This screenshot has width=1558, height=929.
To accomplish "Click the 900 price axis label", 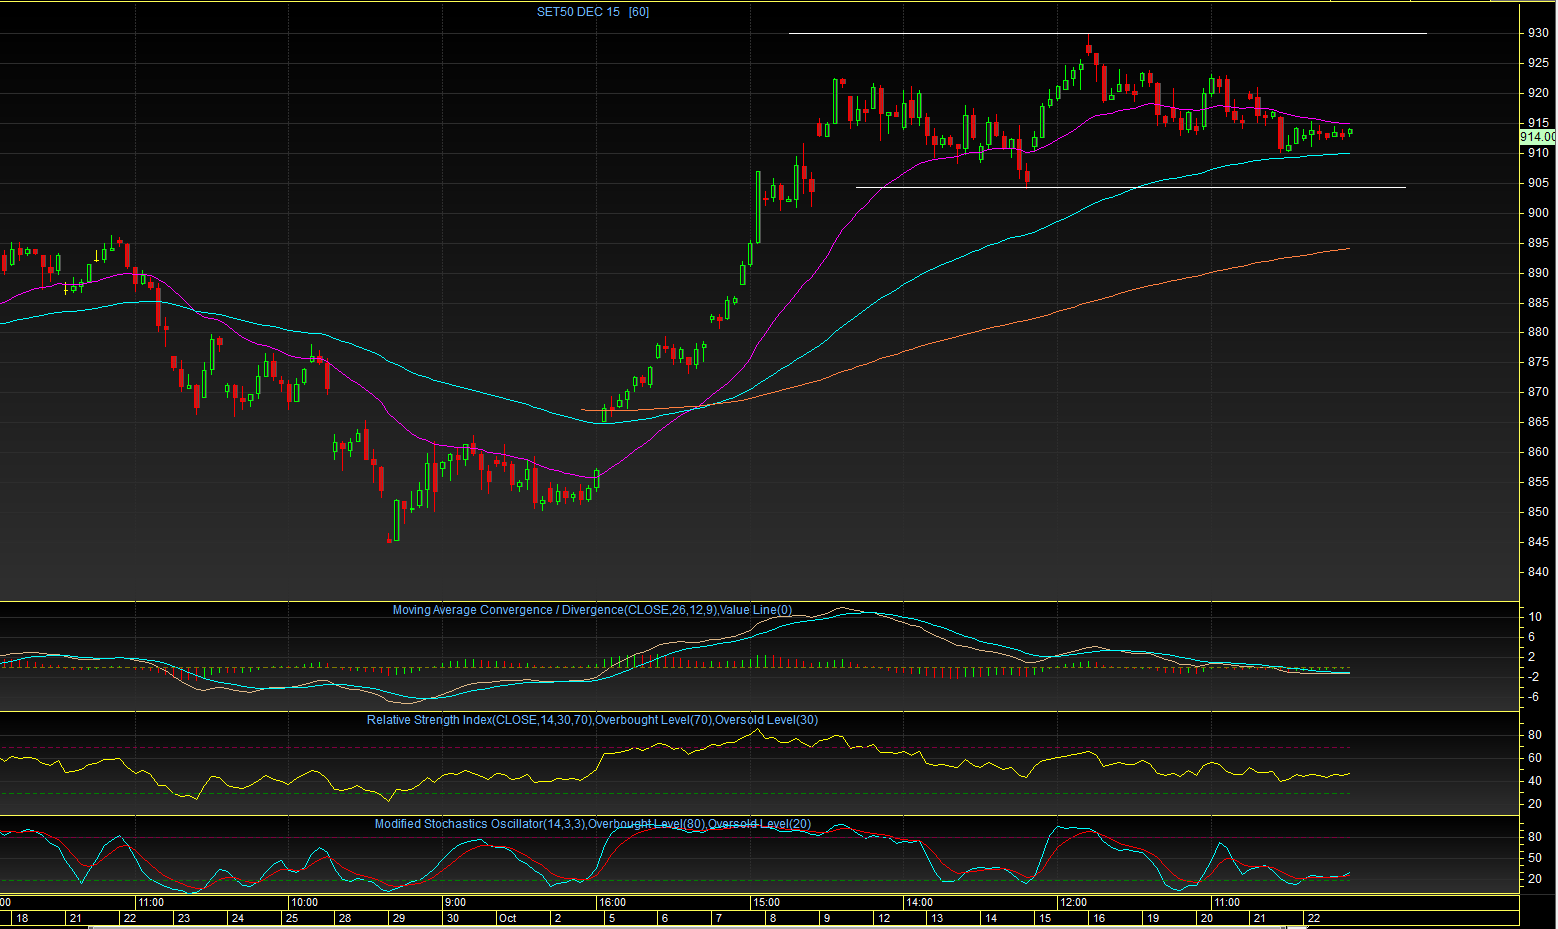I will pyautogui.click(x=1538, y=213).
